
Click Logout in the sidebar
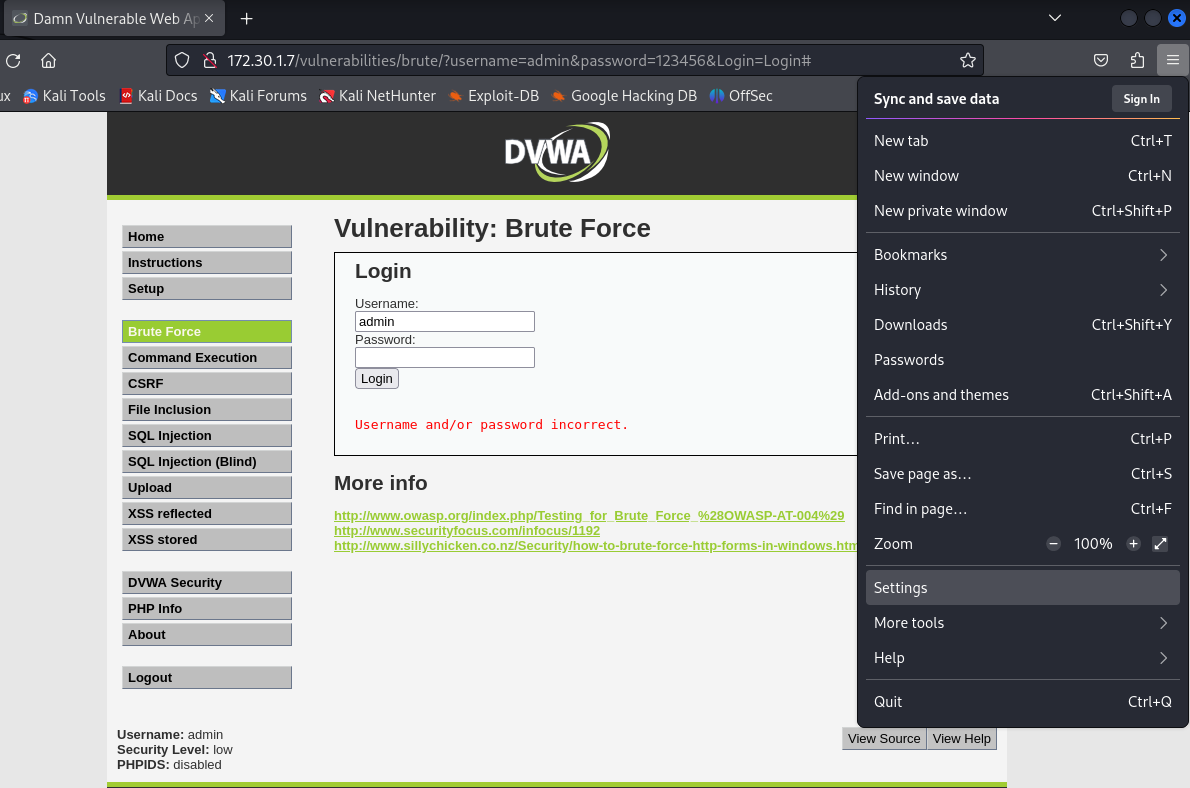point(206,677)
